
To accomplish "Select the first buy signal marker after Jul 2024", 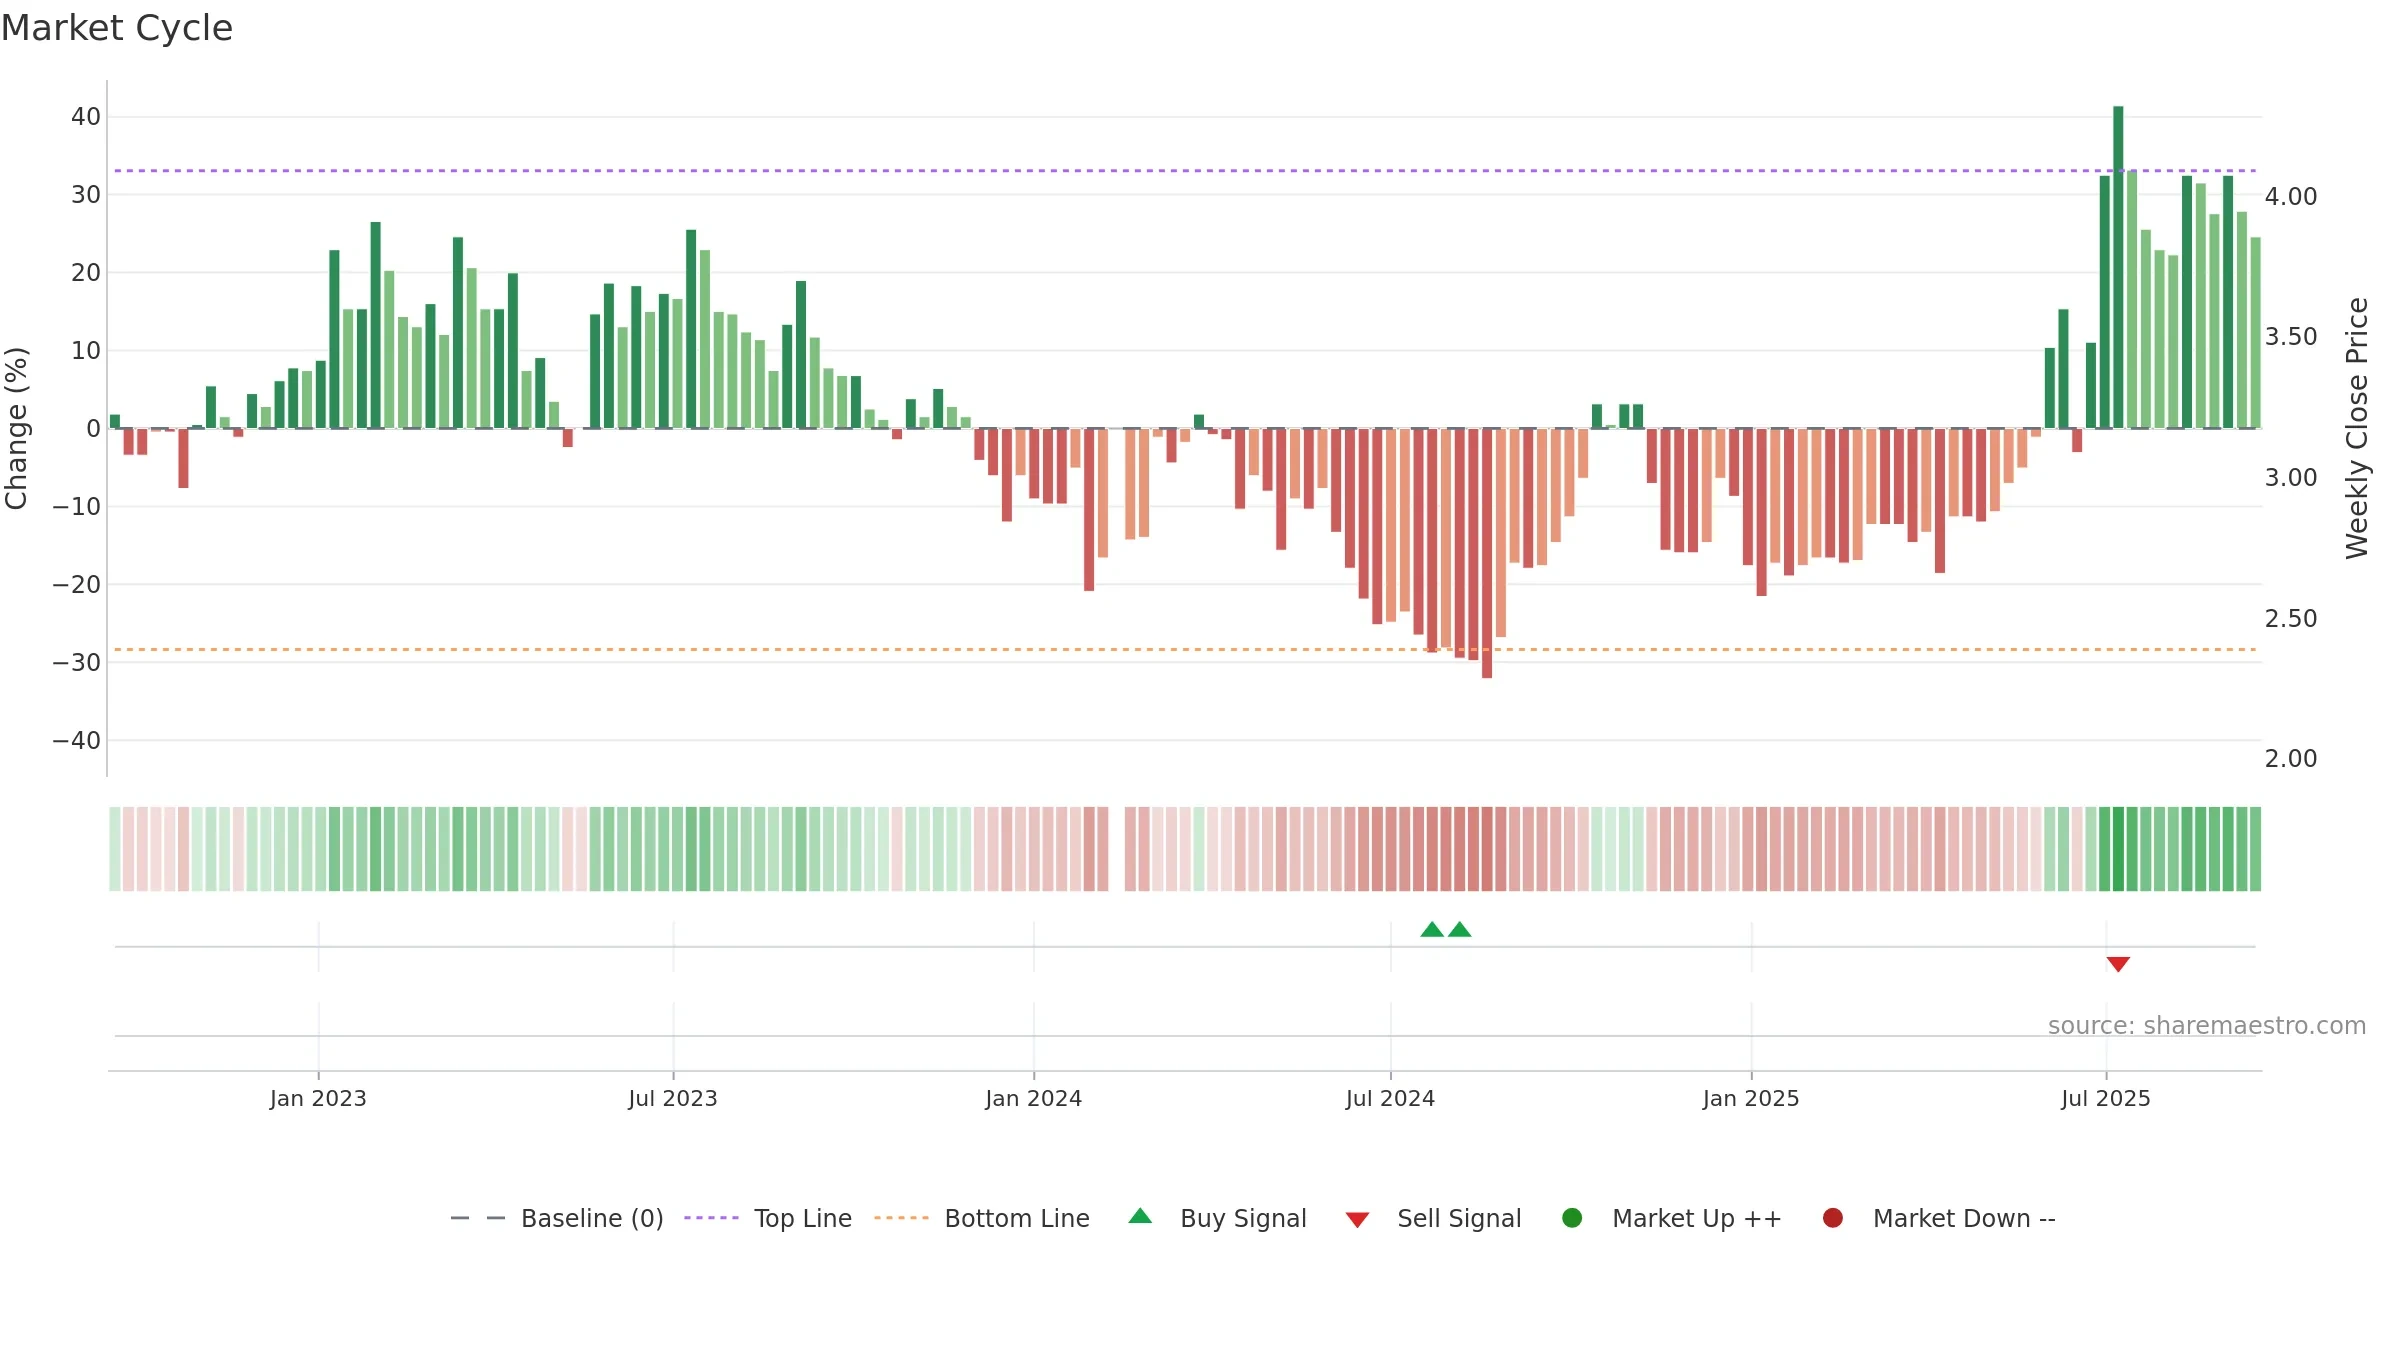I will click(x=1432, y=929).
